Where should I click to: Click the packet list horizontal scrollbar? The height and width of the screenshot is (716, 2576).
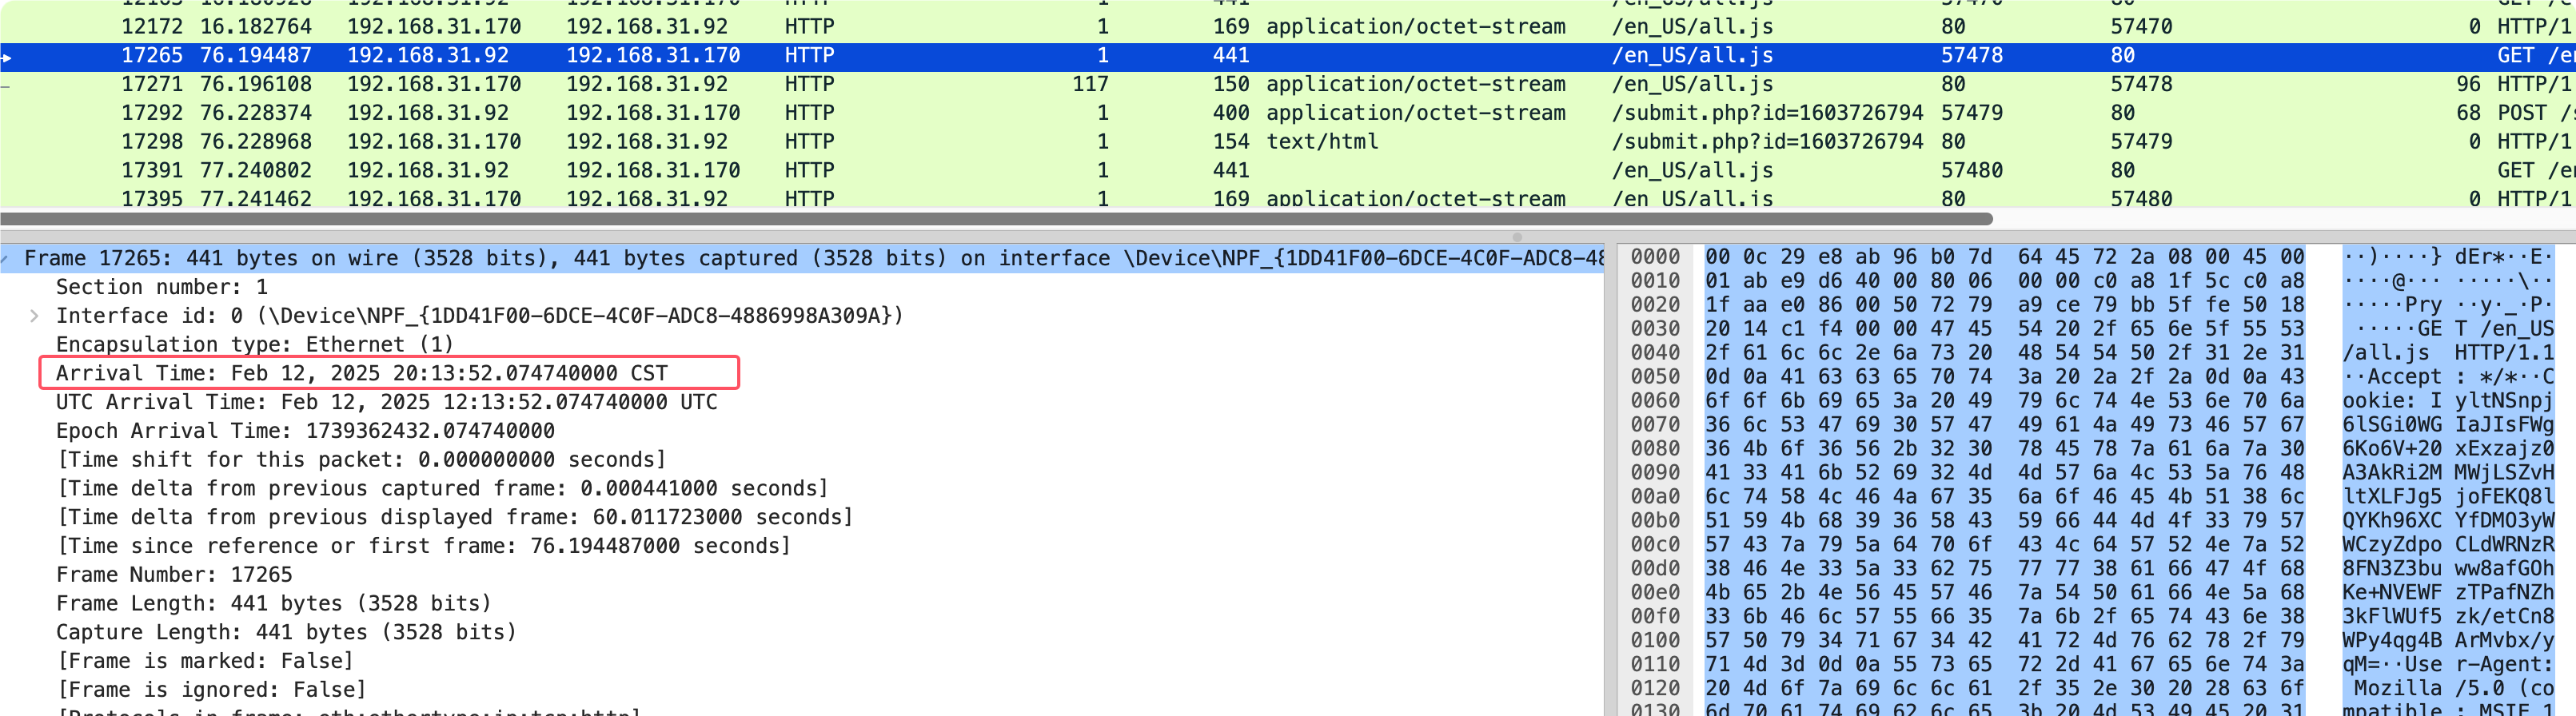click(996, 219)
